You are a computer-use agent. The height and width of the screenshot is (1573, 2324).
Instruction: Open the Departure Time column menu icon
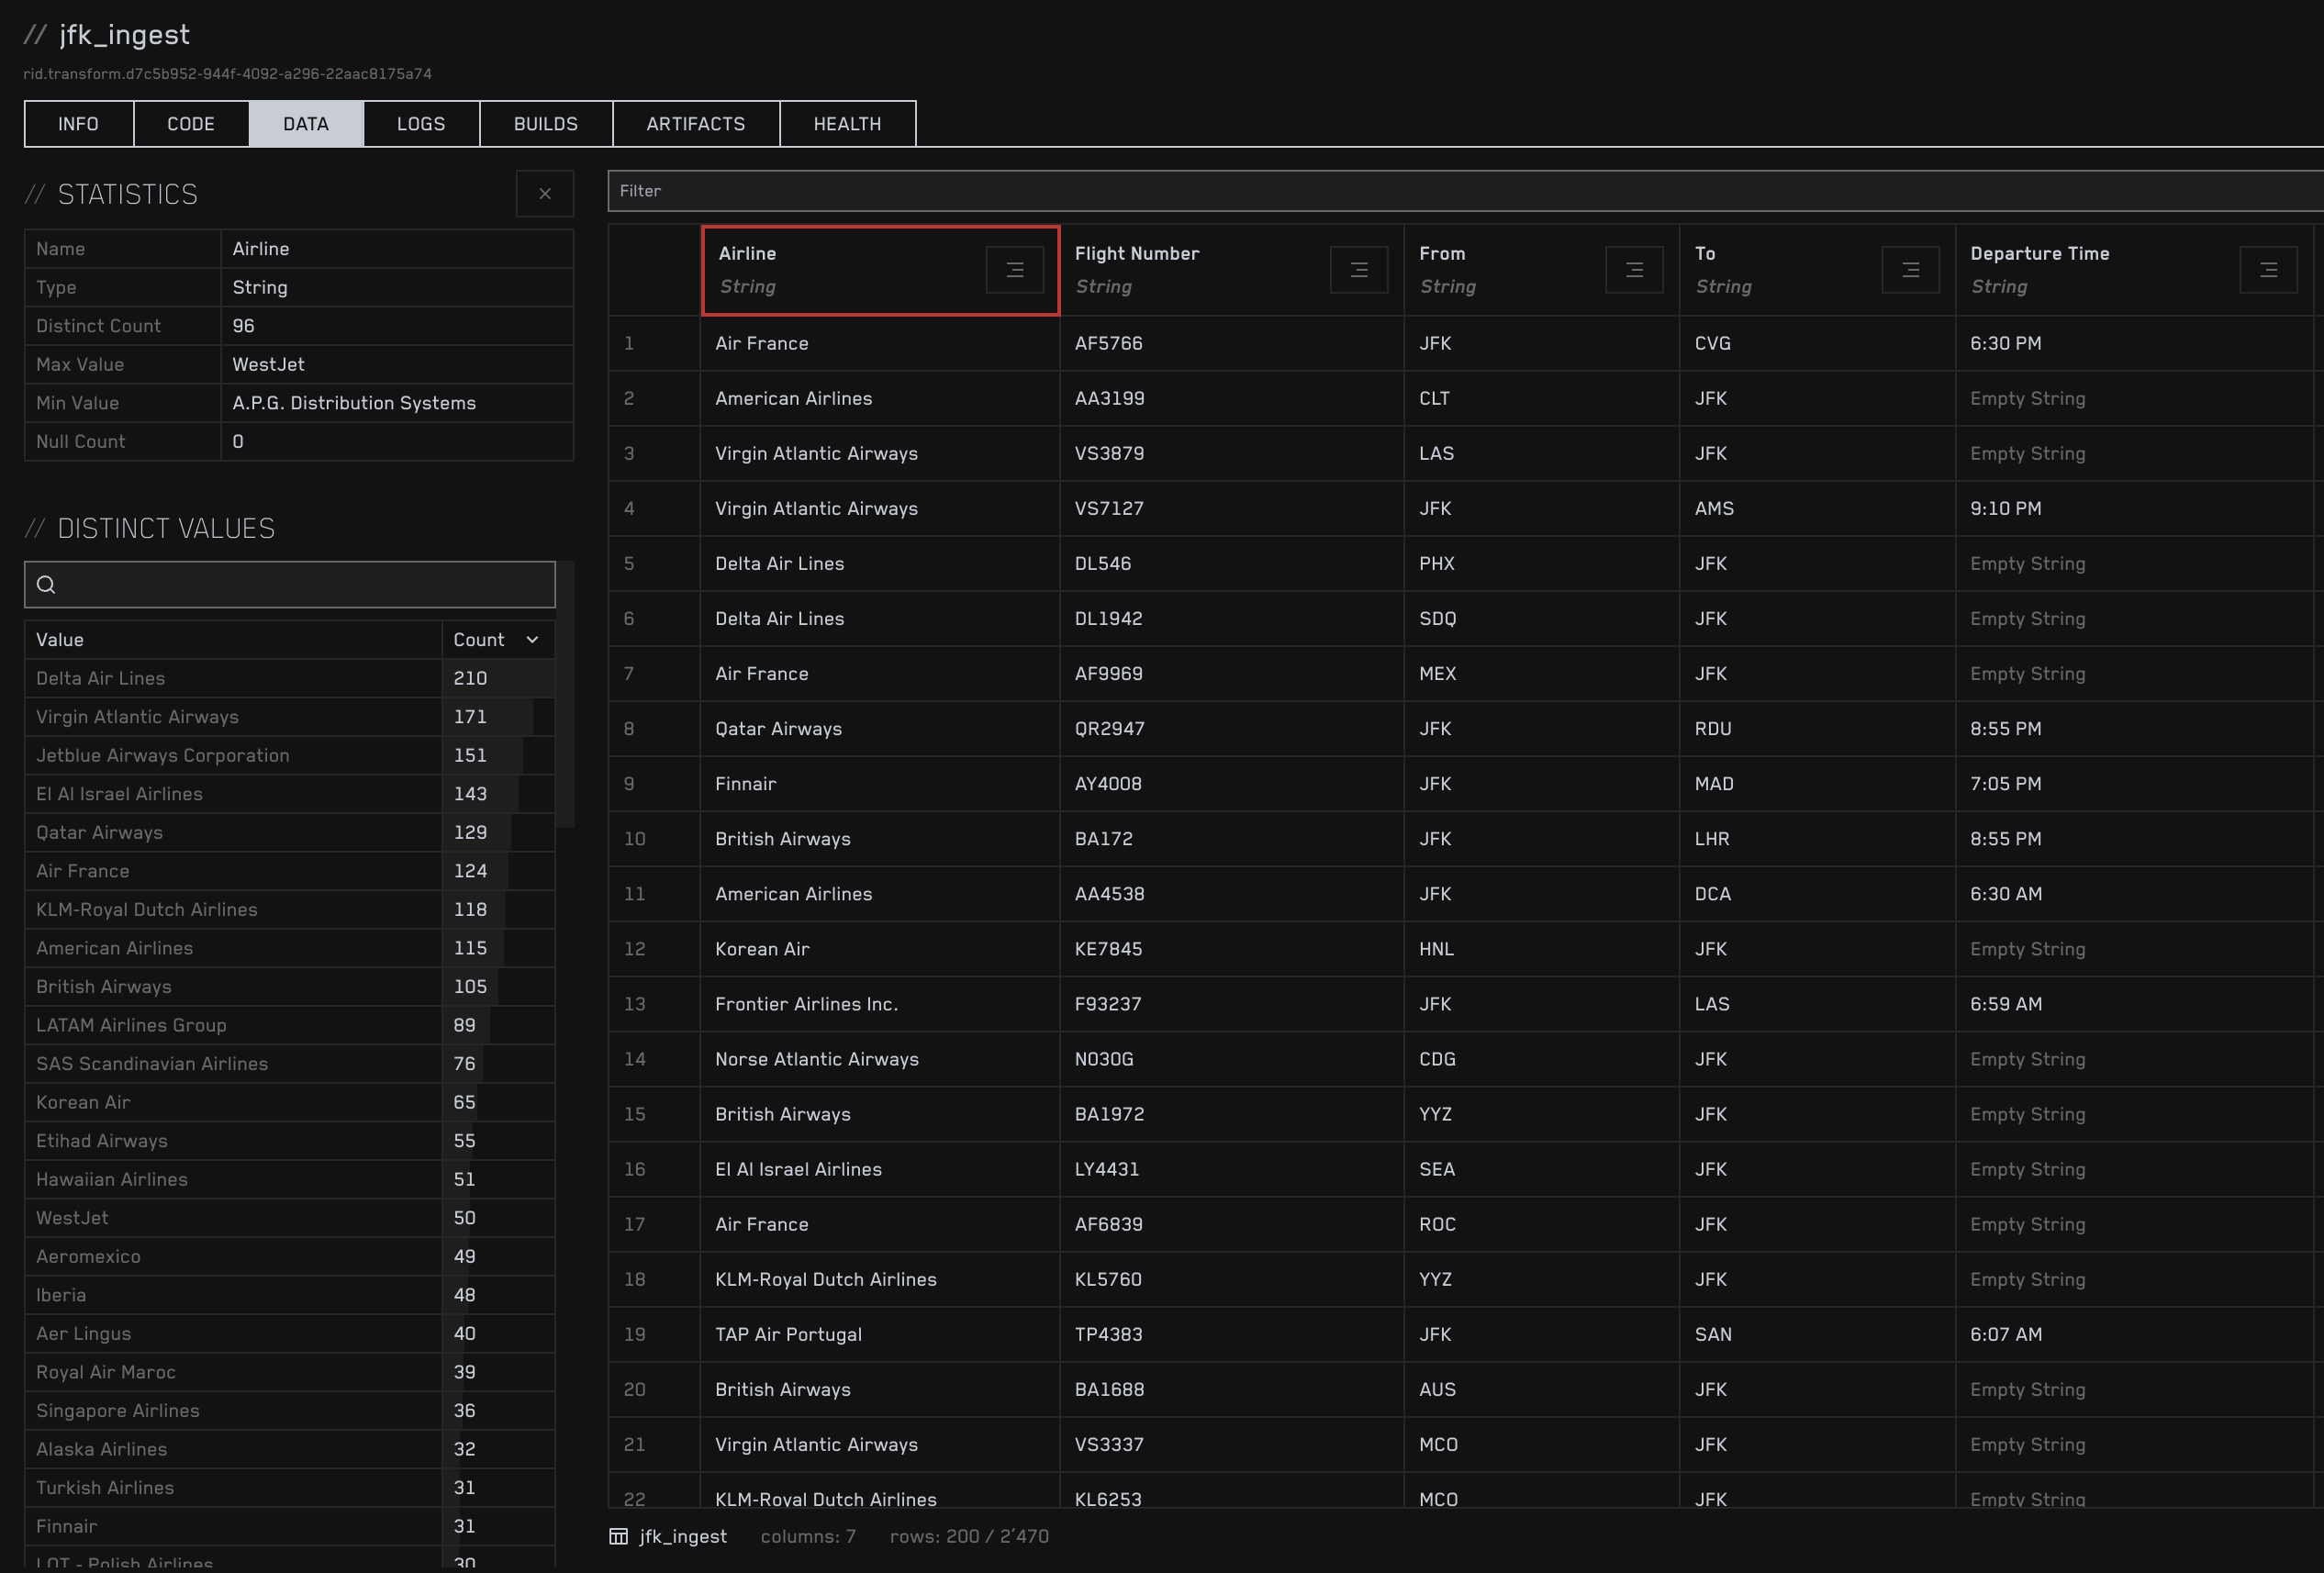[2268, 270]
